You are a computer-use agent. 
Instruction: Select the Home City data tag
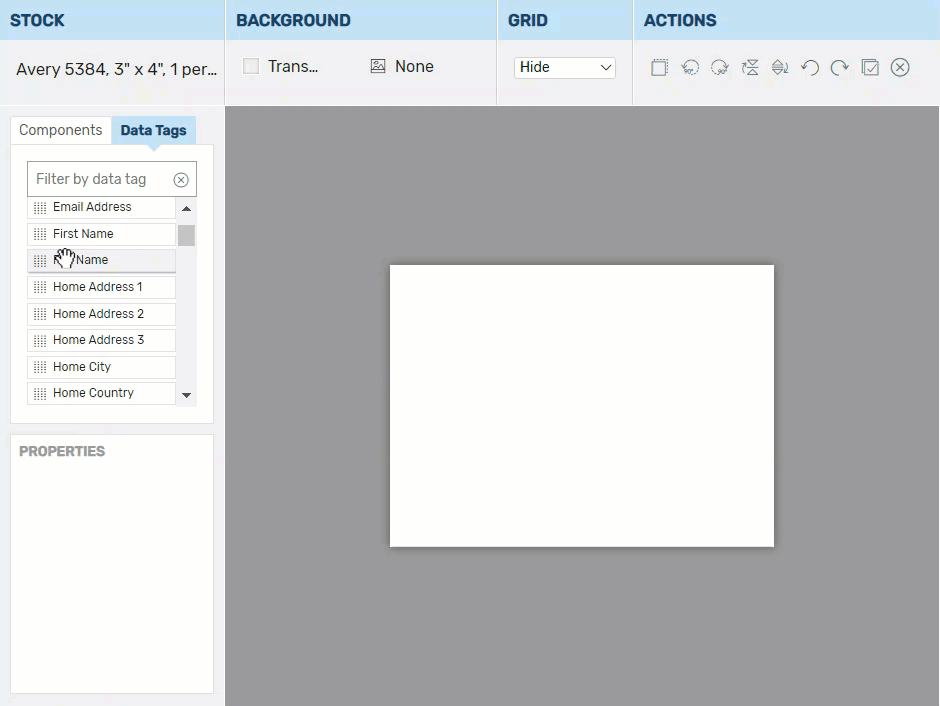point(101,367)
